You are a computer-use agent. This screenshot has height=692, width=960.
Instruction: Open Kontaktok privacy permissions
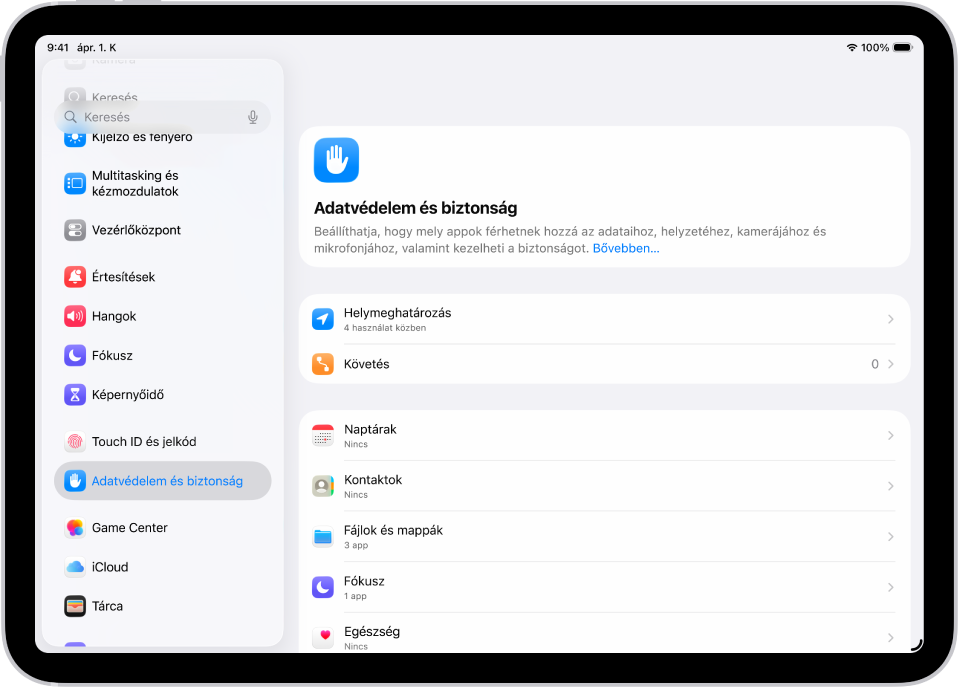604,486
